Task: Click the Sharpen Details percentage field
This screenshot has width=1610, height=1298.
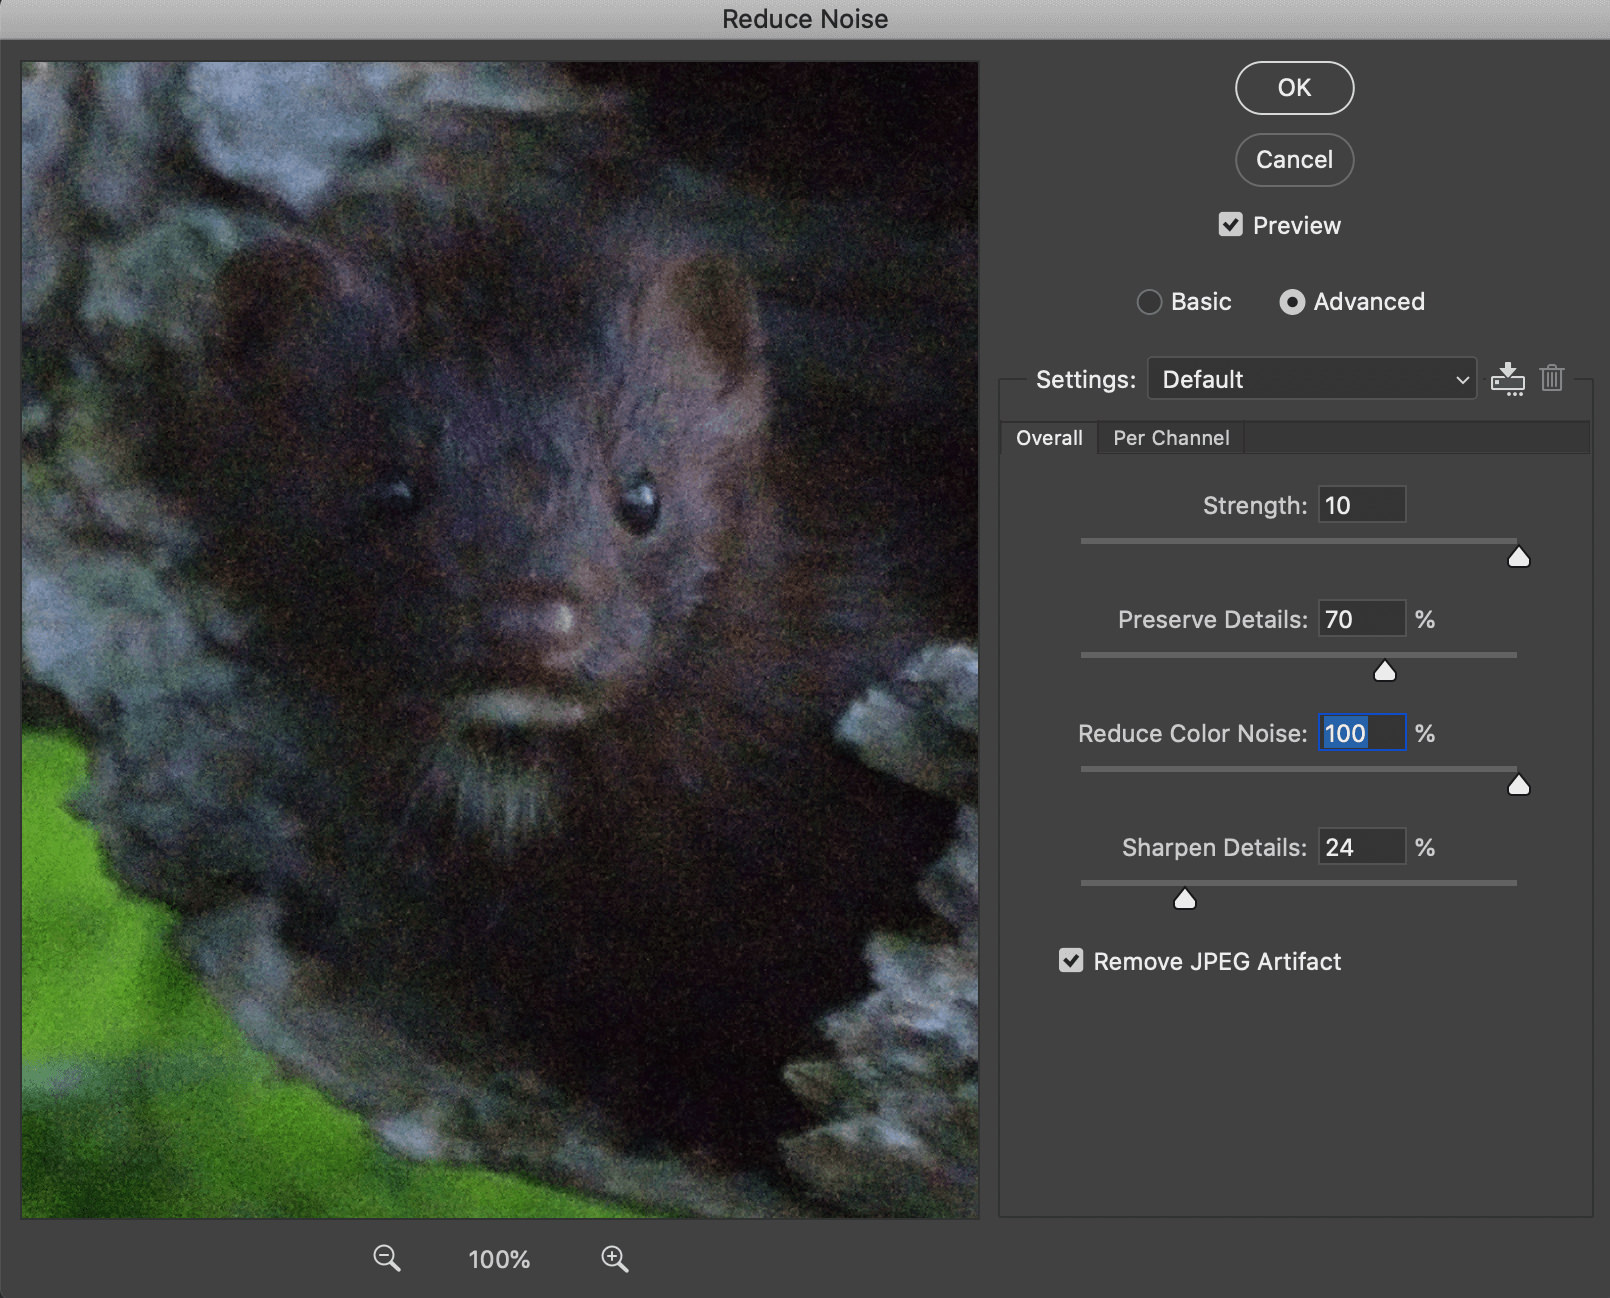Action: [x=1361, y=847]
